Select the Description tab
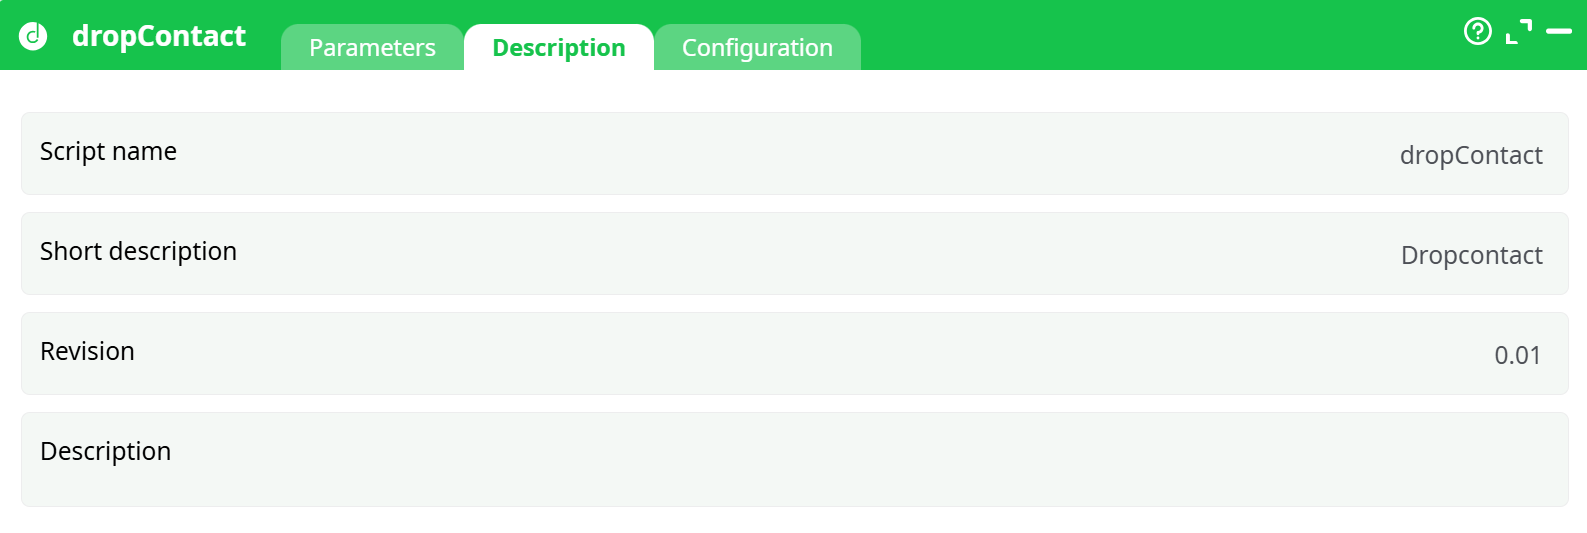Image resolution: width=1587 pixels, height=533 pixels. point(558,48)
